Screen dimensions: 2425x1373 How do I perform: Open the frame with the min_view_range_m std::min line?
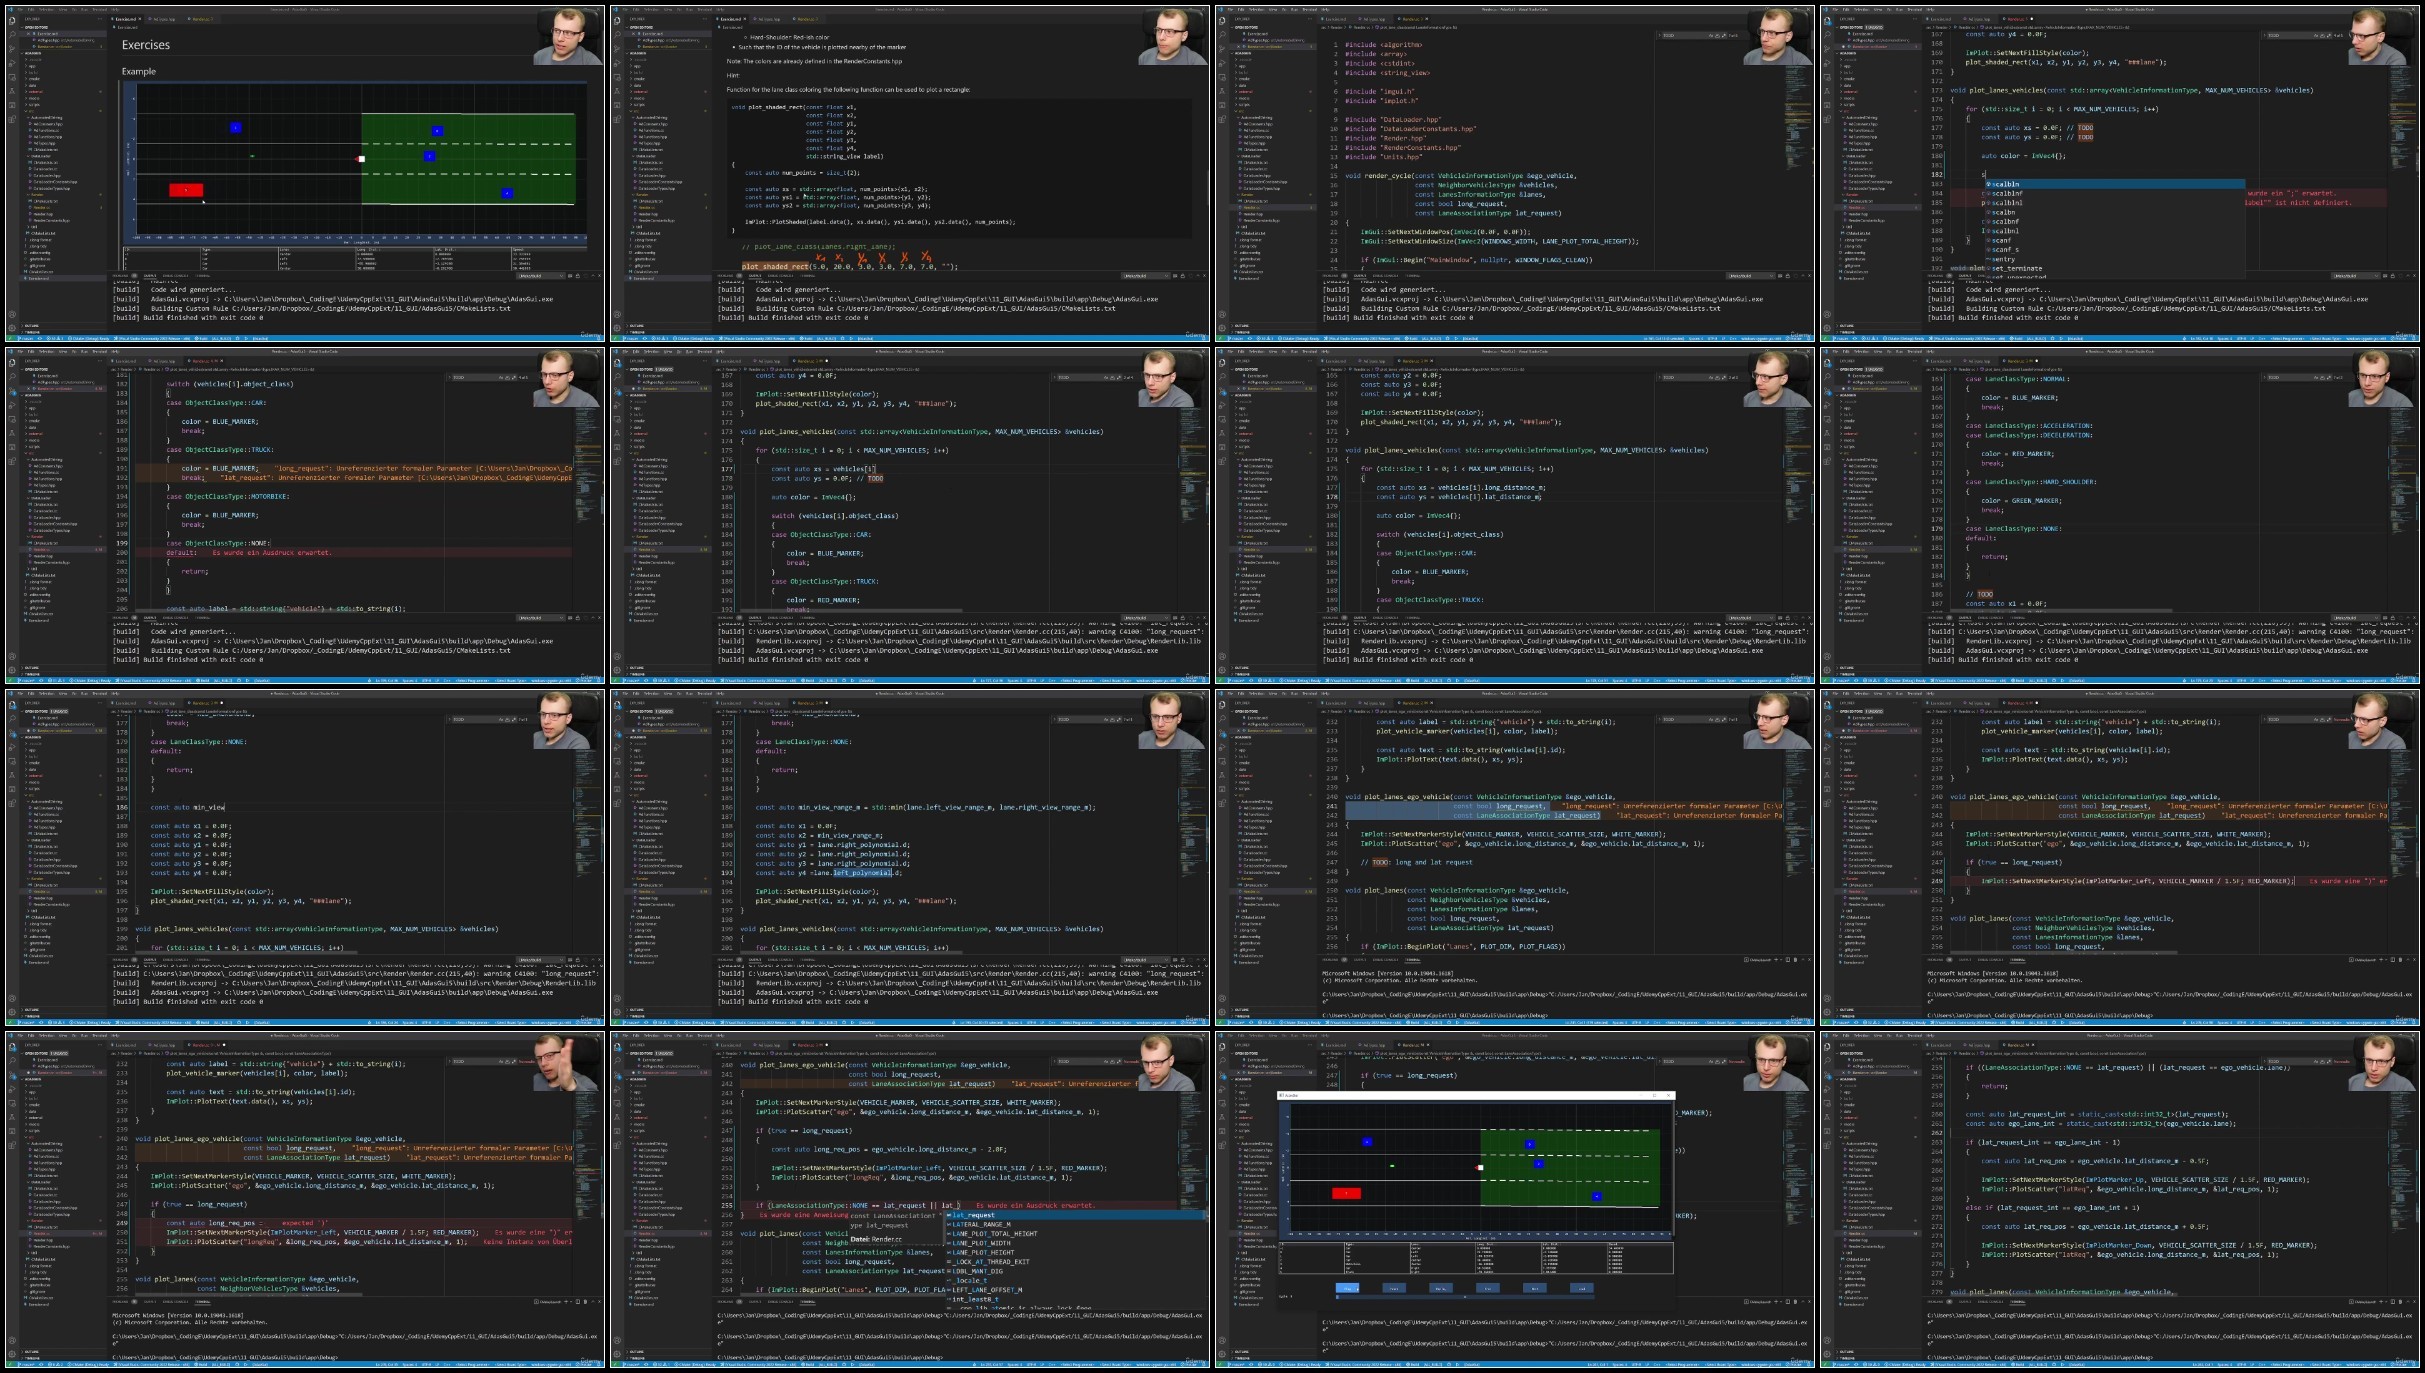pos(910,856)
